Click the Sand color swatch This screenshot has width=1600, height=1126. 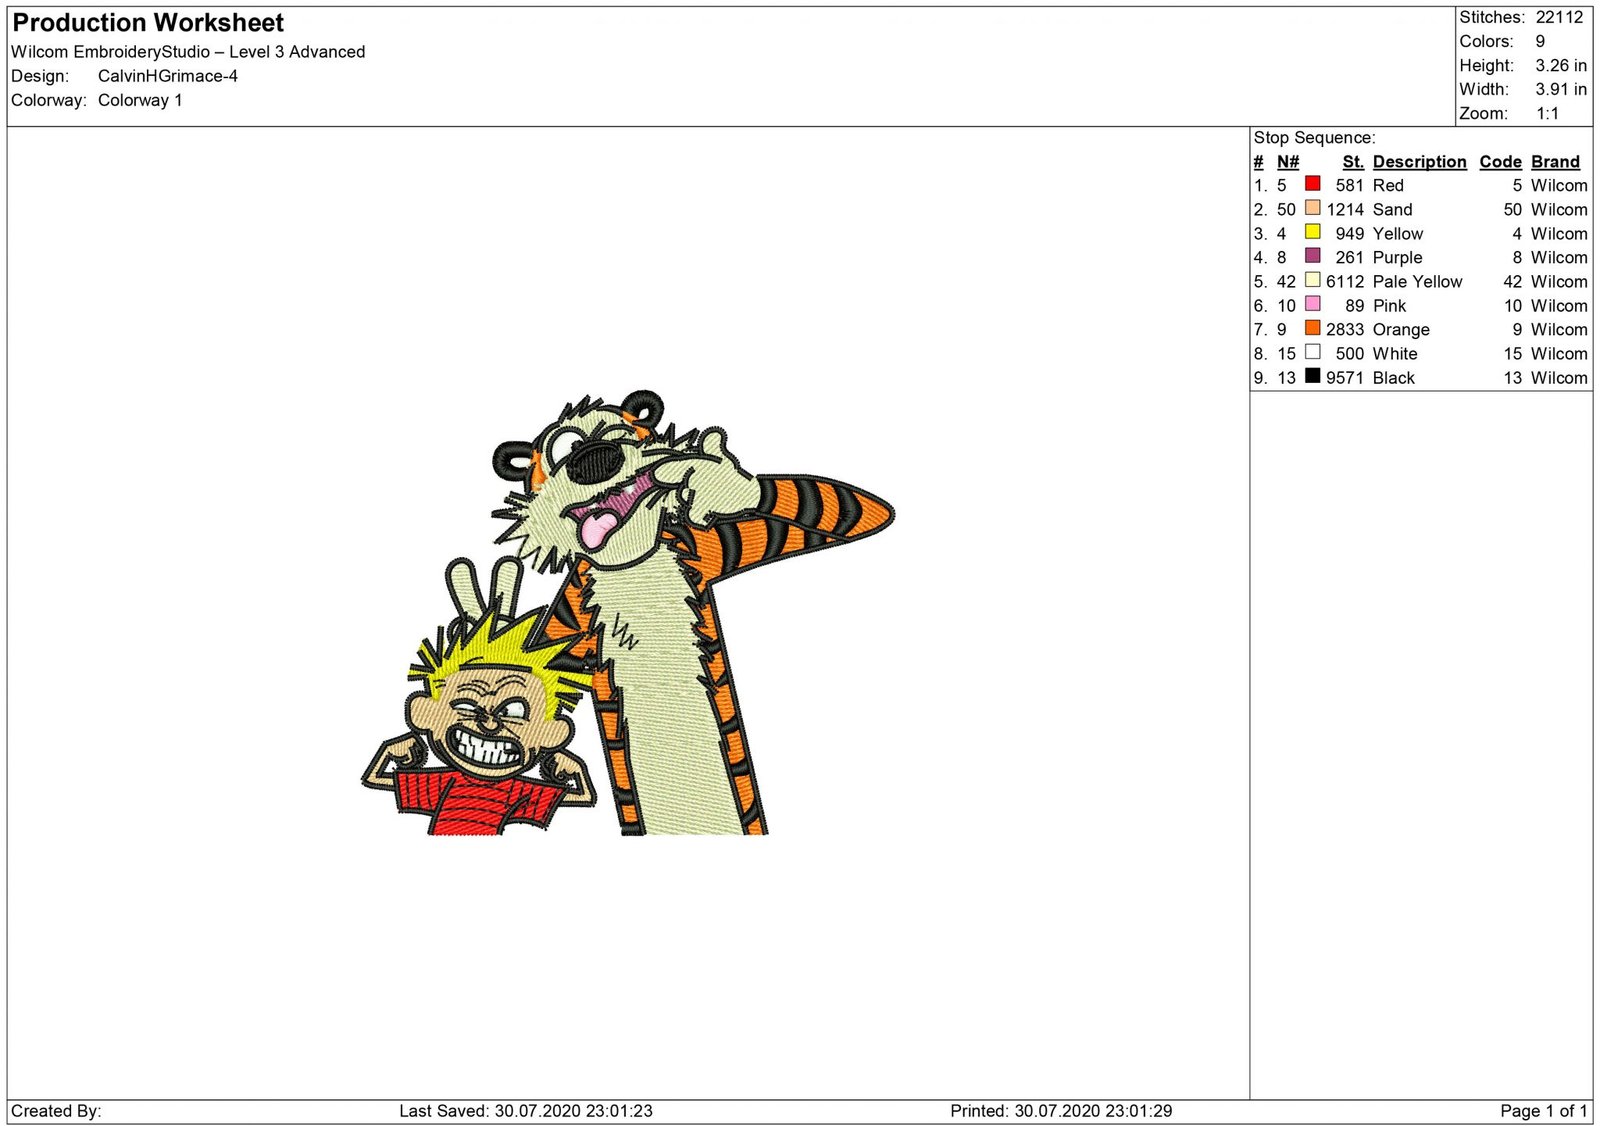1312,209
